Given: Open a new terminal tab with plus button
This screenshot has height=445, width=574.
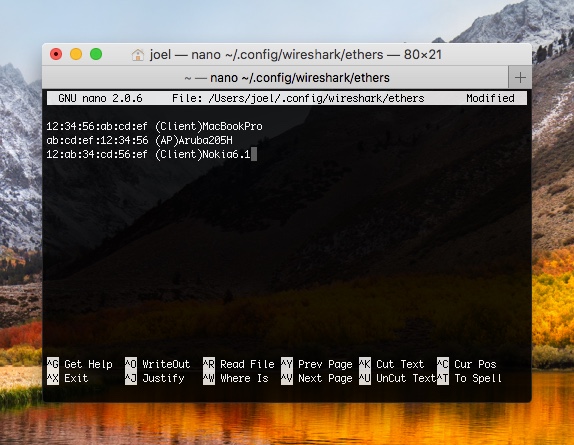Looking at the screenshot, I should (x=520, y=78).
